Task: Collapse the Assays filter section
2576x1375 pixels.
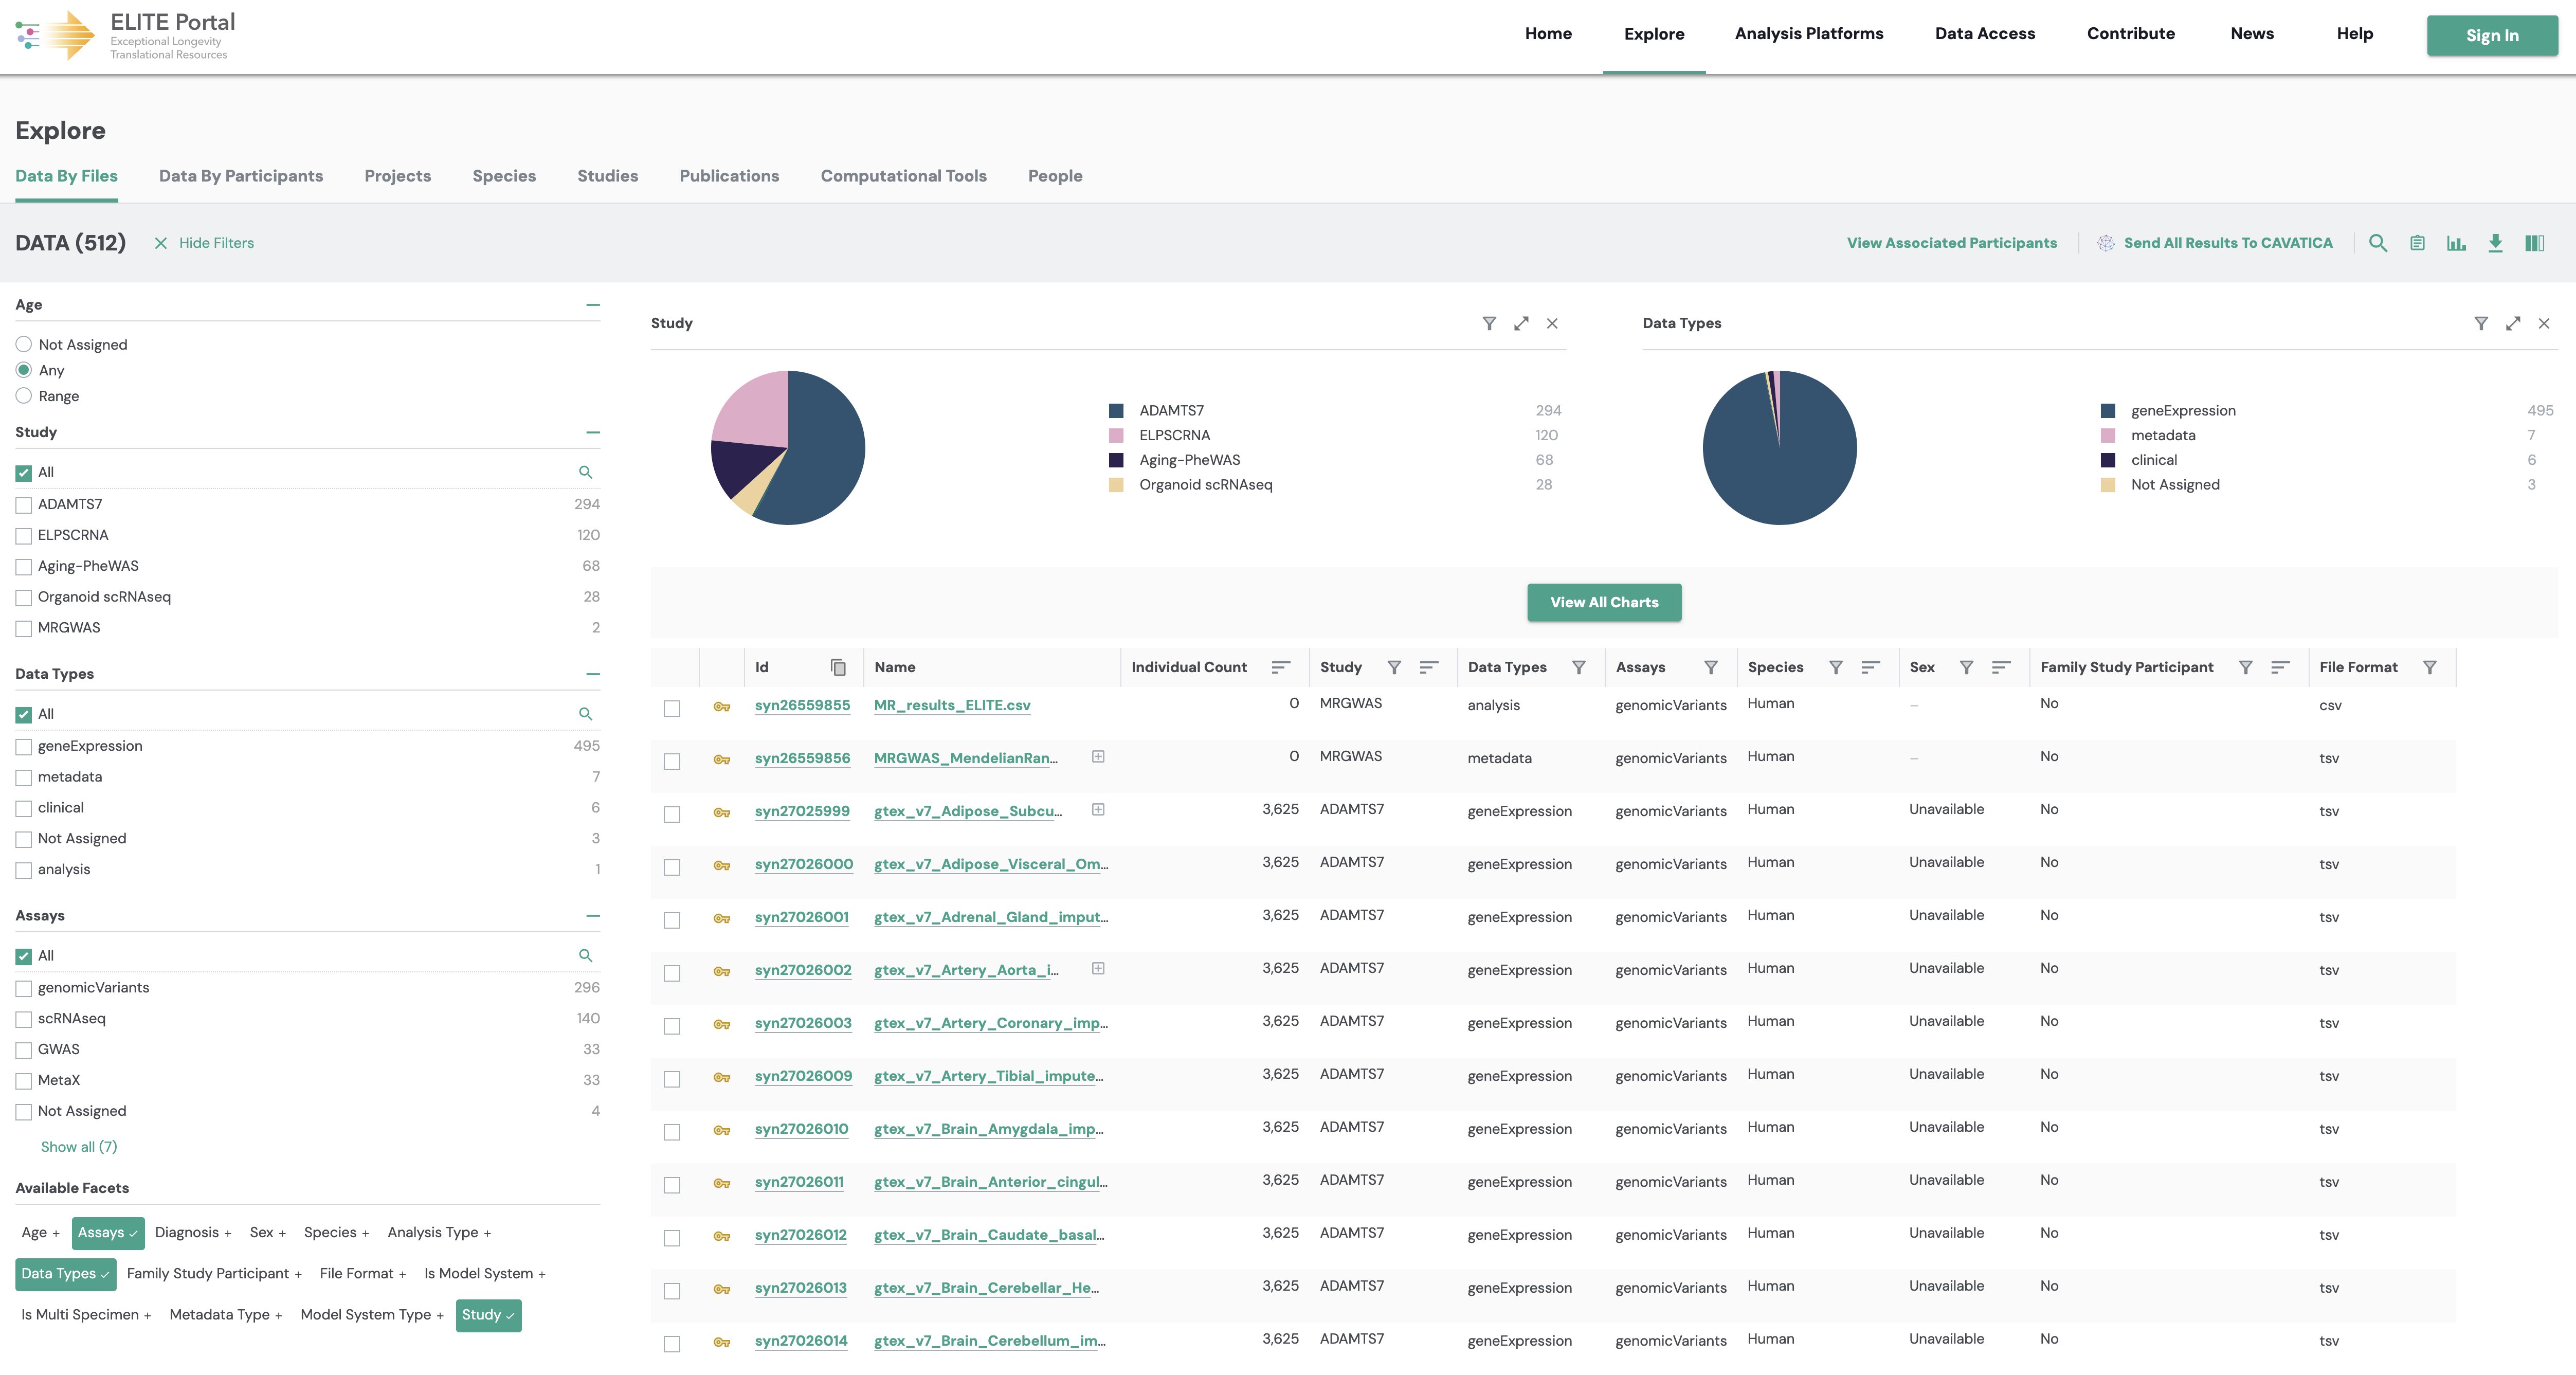Action: click(x=593, y=916)
